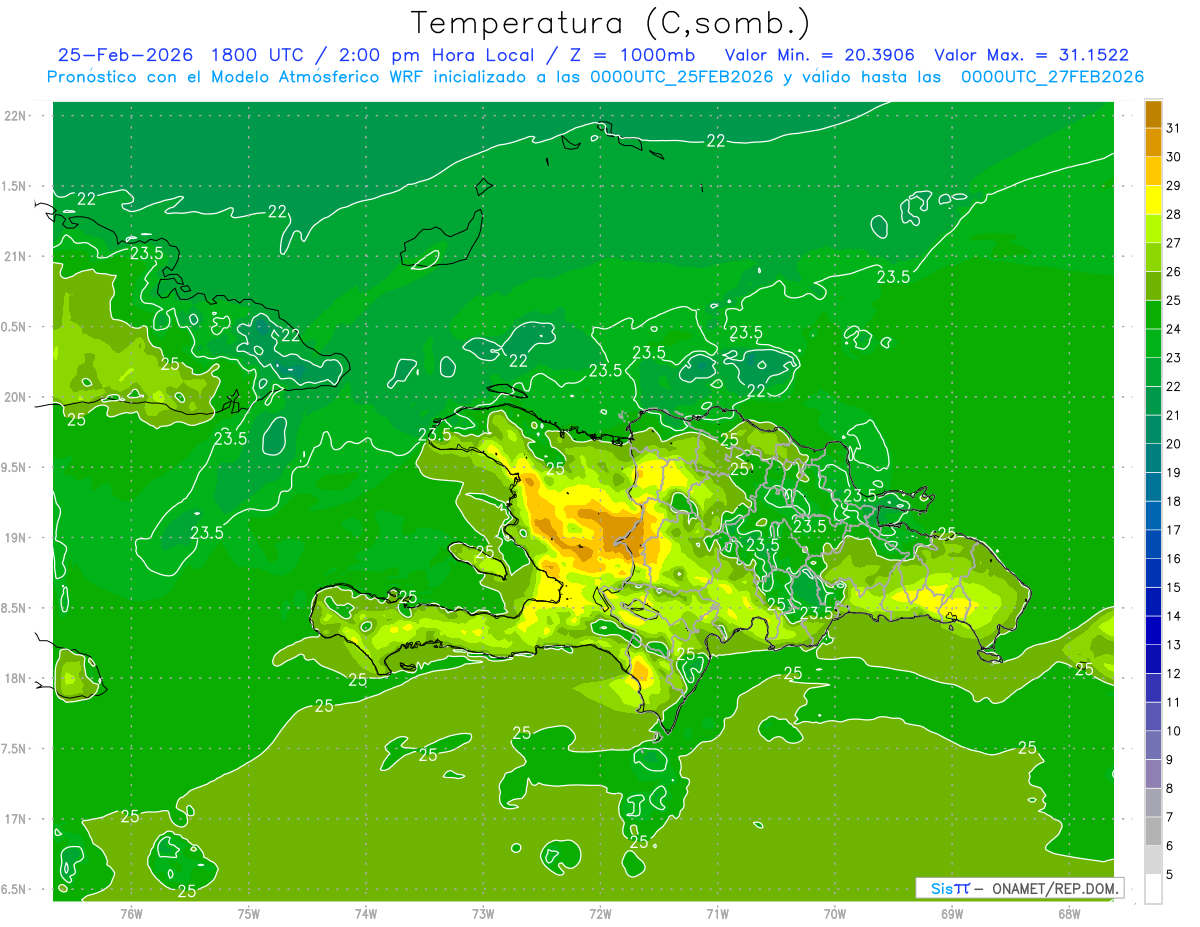Click longitude axis label "69W"
The width and height of the screenshot is (1200, 927).
pyautogui.click(x=952, y=914)
